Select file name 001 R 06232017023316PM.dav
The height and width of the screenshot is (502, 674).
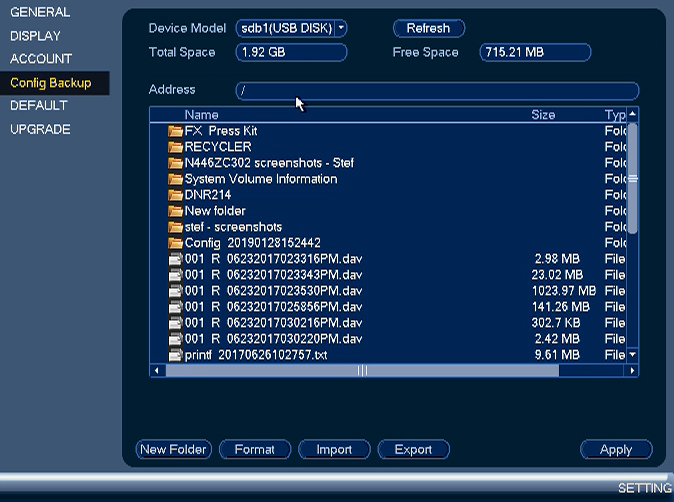tap(273, 259)
